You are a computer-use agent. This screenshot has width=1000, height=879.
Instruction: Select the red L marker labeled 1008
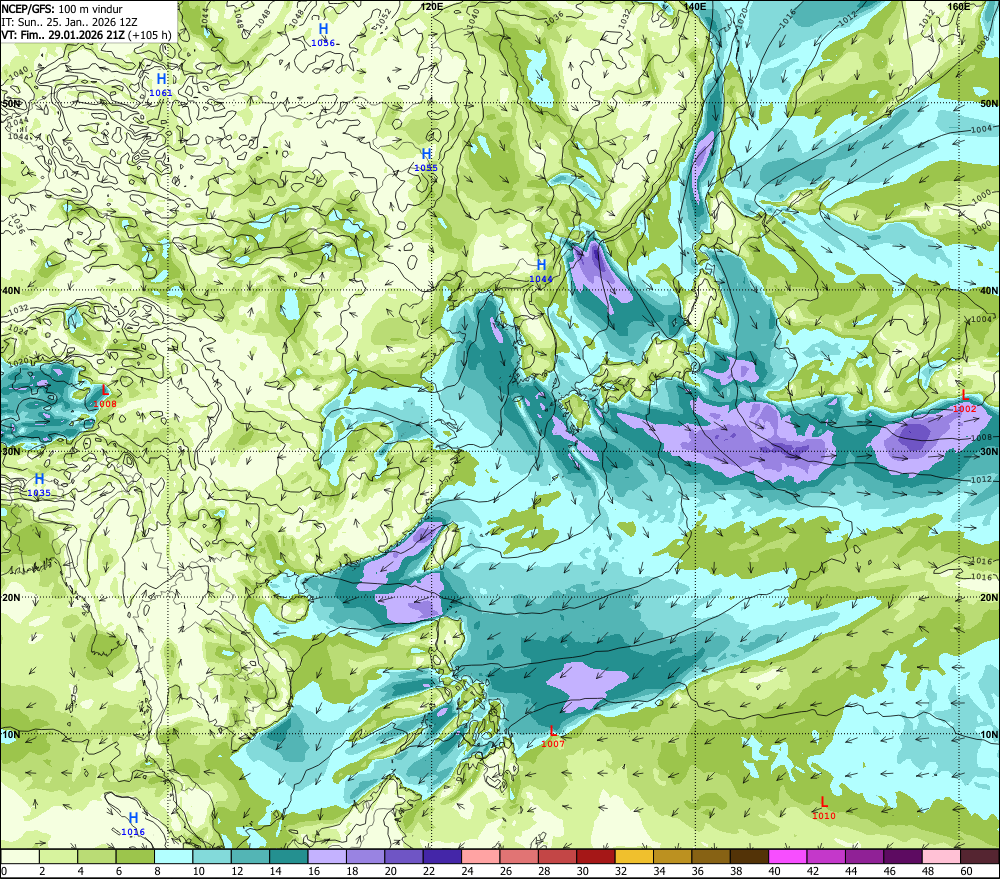[x=105, y=390]
